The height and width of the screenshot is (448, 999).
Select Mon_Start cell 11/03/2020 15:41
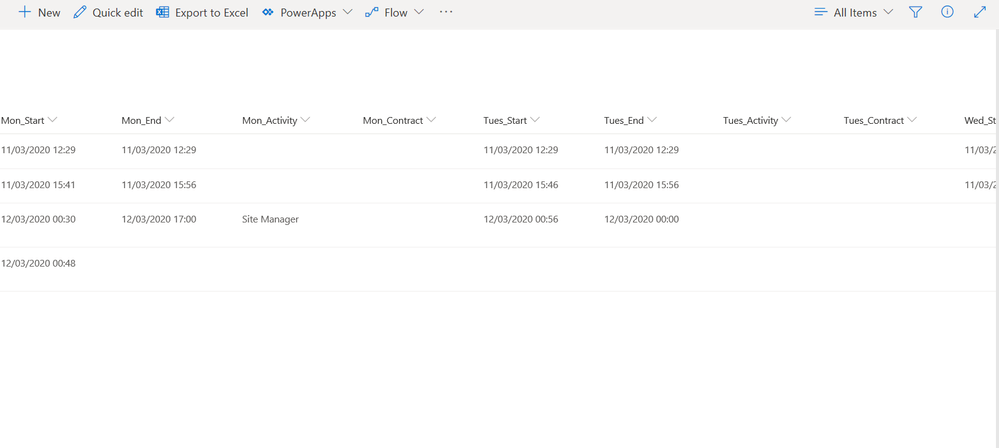click(x=38, y=185)
